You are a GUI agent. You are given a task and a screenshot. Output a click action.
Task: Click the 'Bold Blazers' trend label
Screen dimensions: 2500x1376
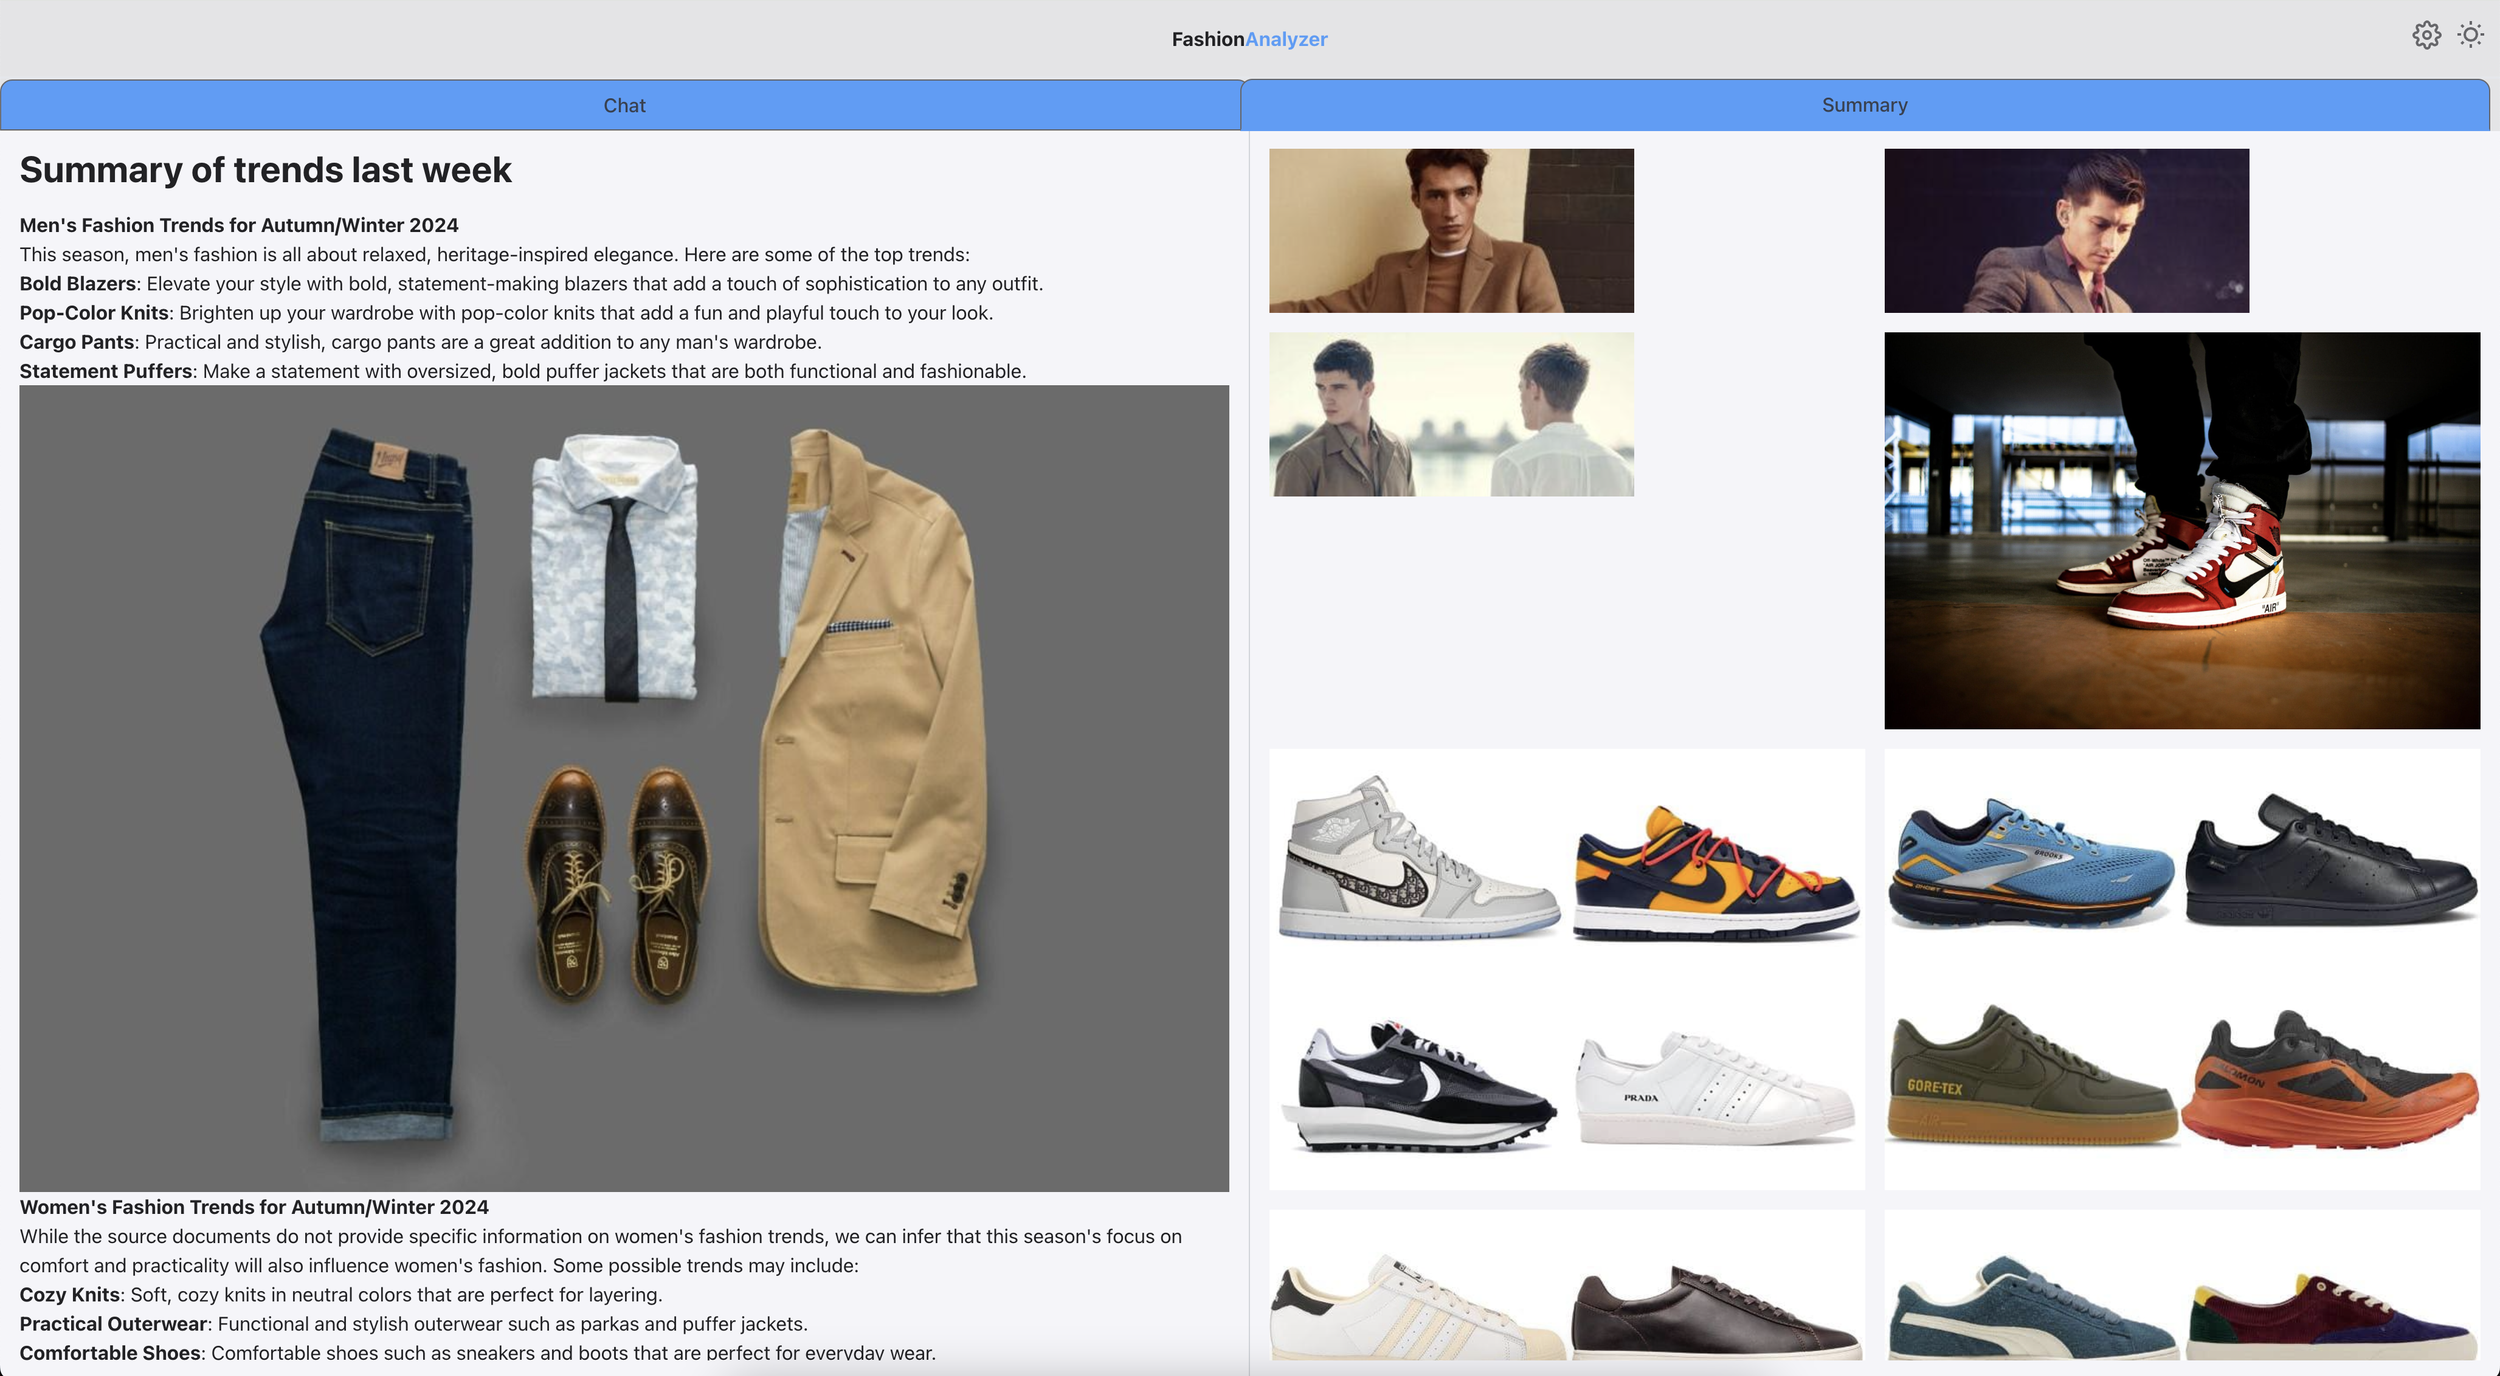point(78,283)
